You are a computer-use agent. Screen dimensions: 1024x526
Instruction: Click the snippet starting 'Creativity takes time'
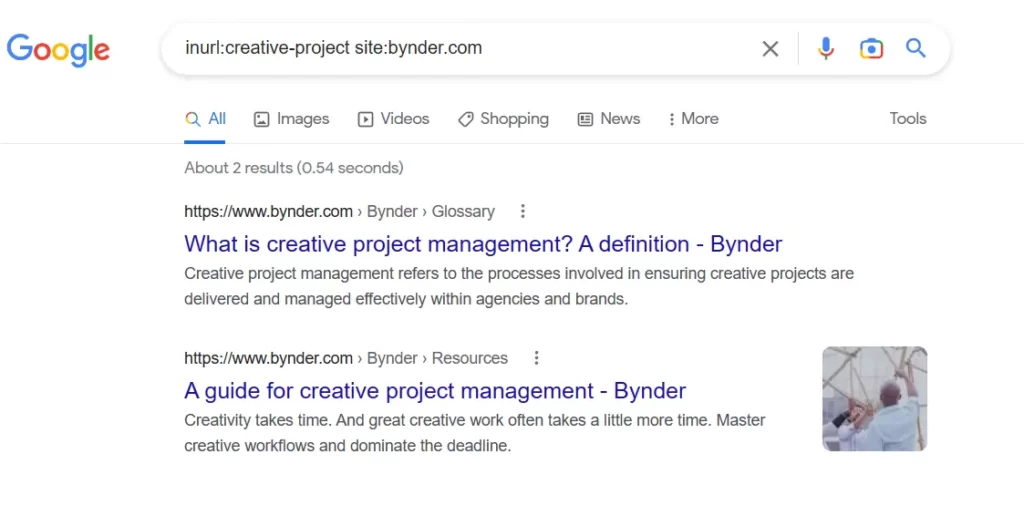tap(475, 433)
